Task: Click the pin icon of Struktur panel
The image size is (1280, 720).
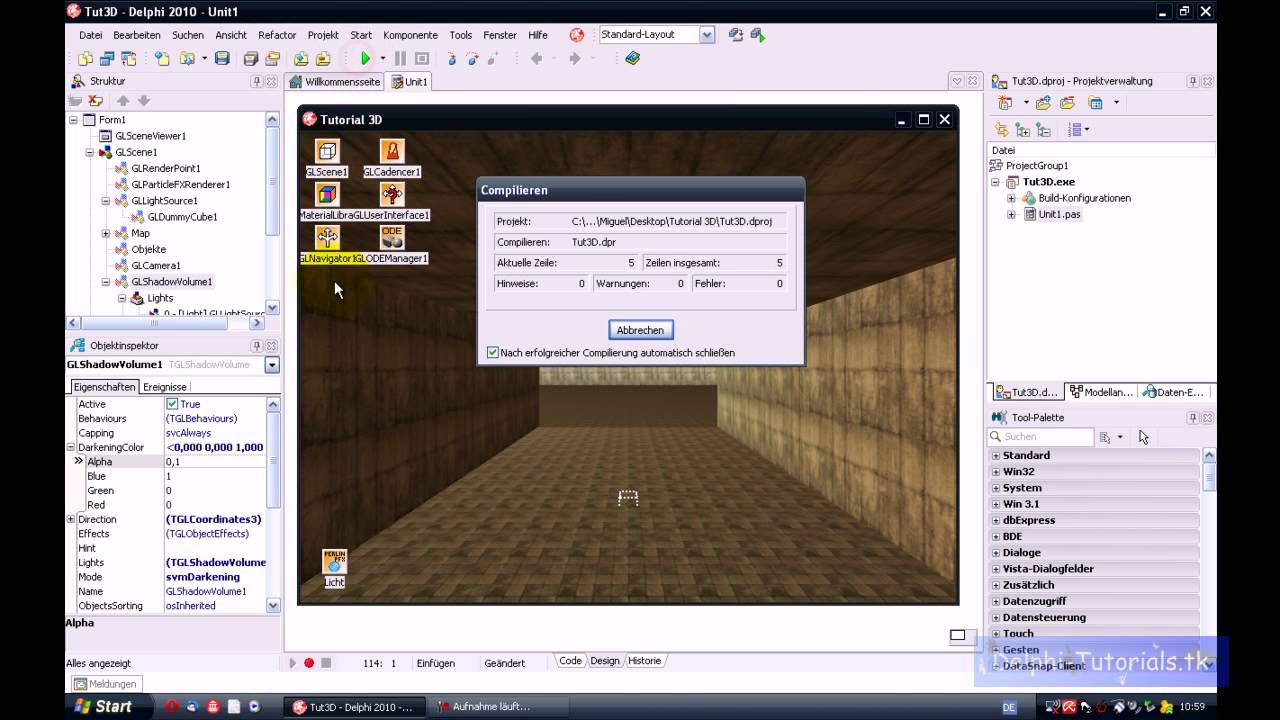Action: [x=257, y=81]
